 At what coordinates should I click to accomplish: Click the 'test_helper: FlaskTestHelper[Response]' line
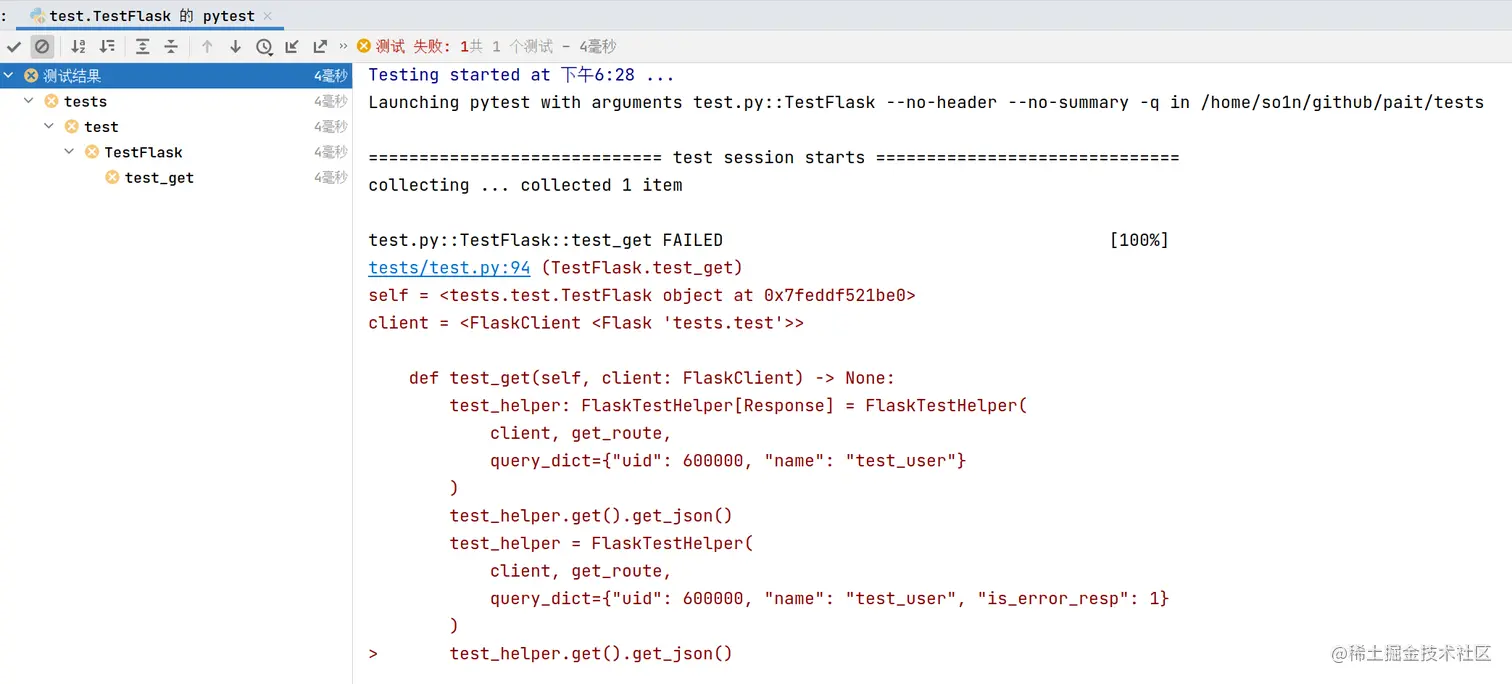pos(738,406)
